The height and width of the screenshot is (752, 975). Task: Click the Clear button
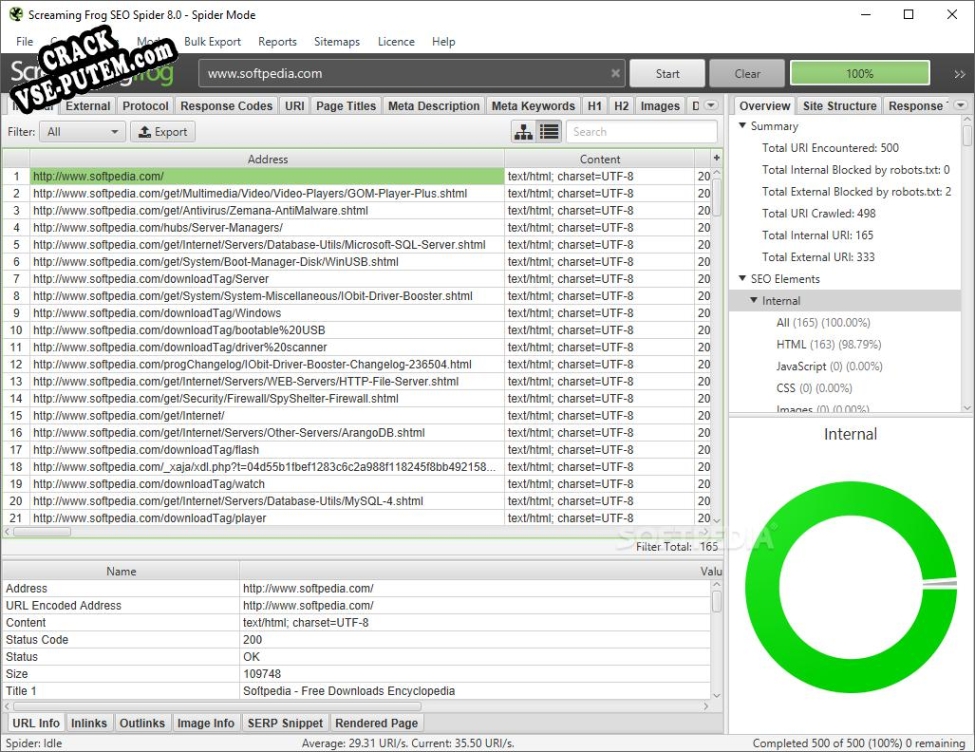click(x=747, y=73)
